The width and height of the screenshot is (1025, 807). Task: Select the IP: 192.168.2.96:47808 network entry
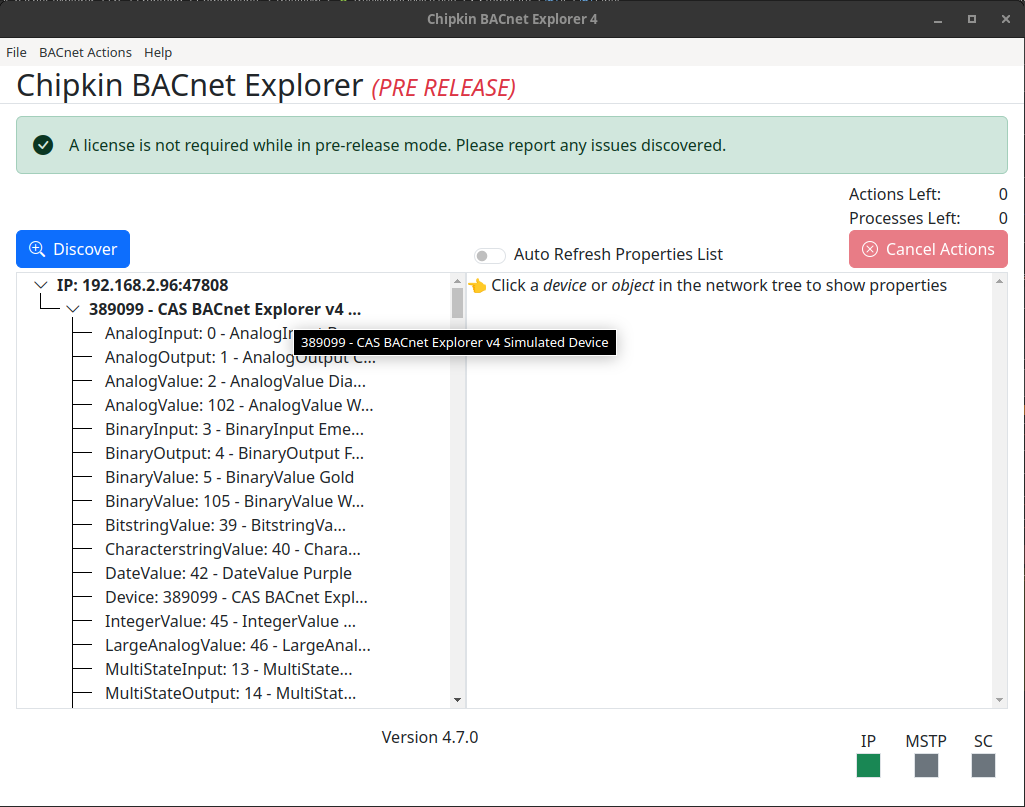pyautogui.click(x=143, y=285)
